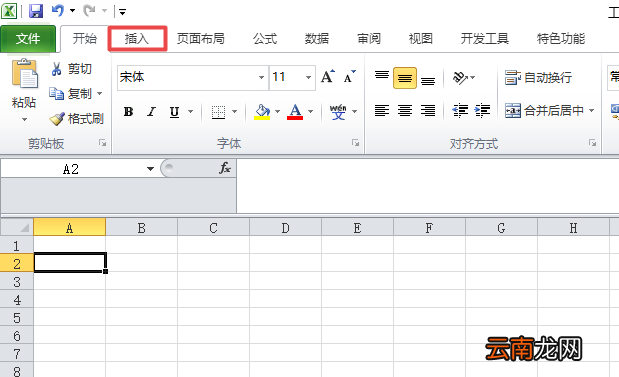Open customize quick access toolbar dropdown
Viewport: 619px width, 377px height.
(122, 12)
